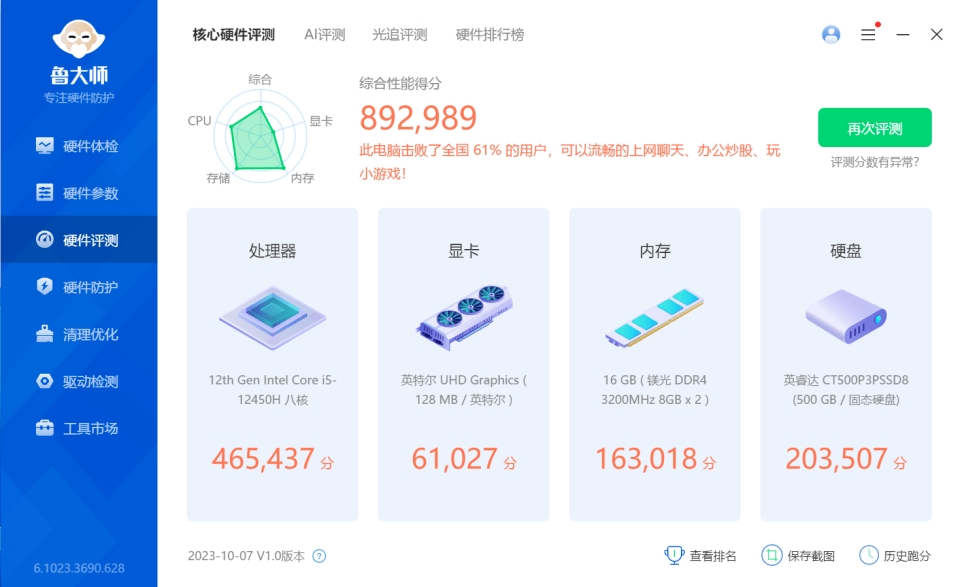Click the graphics card illustration
The height and width of the screenshot is (587, 960).
click(464, 318)
